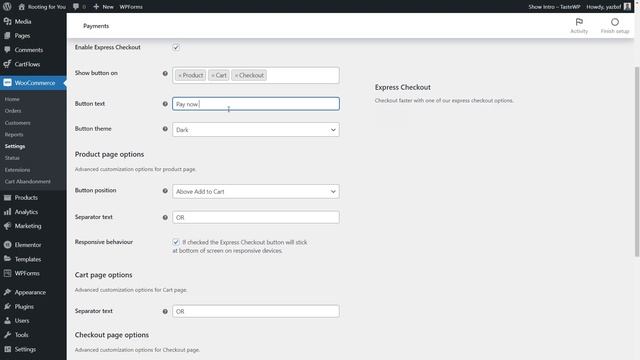This screenshot has width=640, height=360.
Task: Click help icon next to Button position
Action: [165, 191]
